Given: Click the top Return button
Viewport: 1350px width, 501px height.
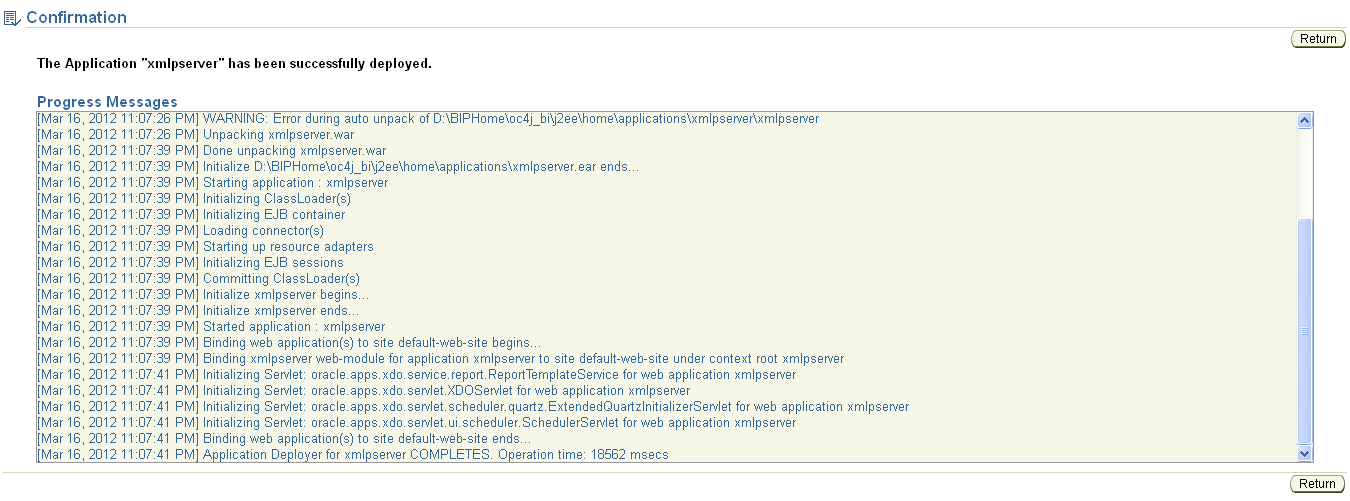Looking at the screenshot, I should pyautogui.click(x=1318, y=39).
